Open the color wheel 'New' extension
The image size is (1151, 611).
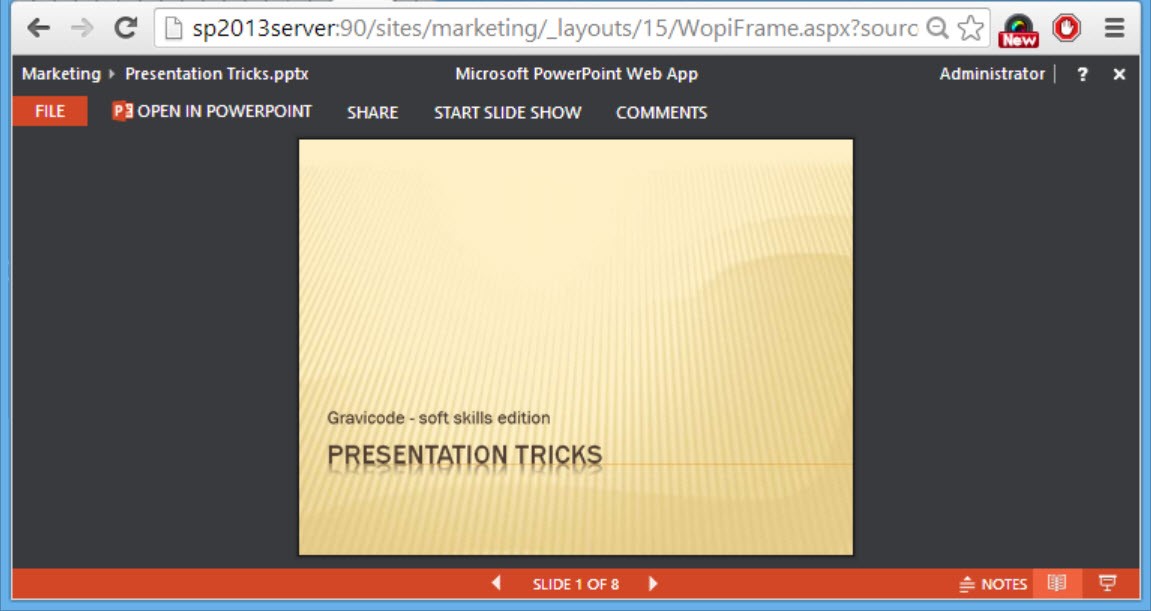(1019, 30)
